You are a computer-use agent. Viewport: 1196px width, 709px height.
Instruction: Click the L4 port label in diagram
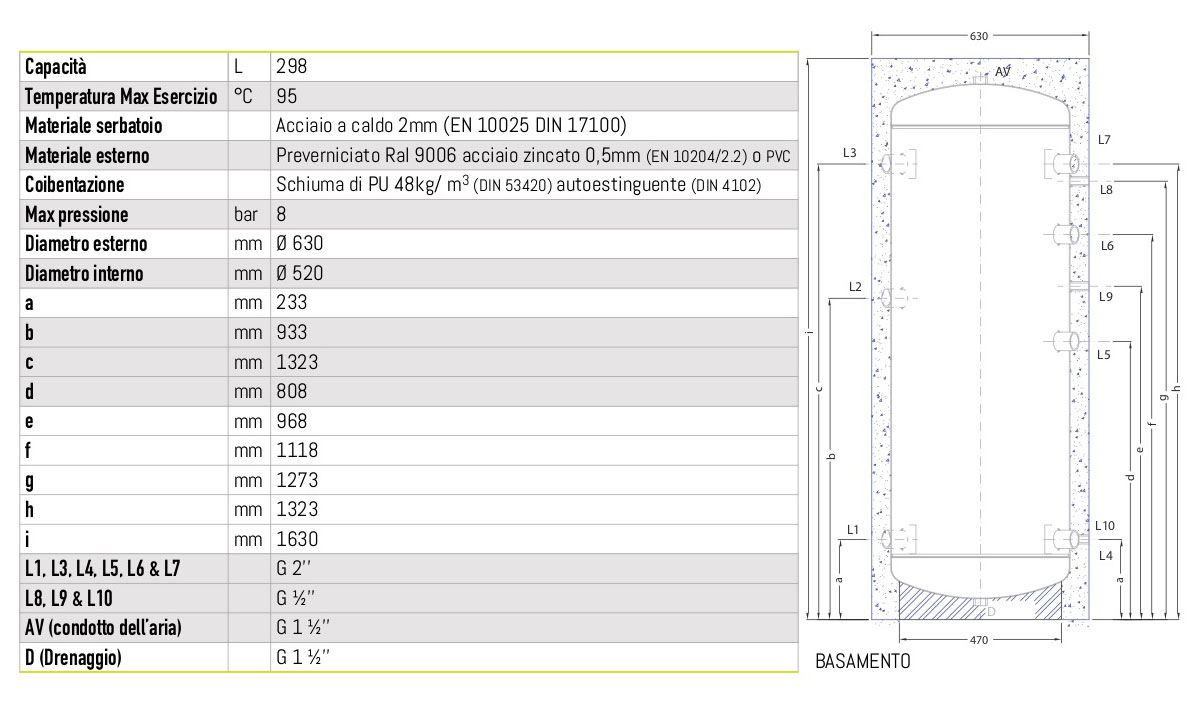click(1103, 554)
